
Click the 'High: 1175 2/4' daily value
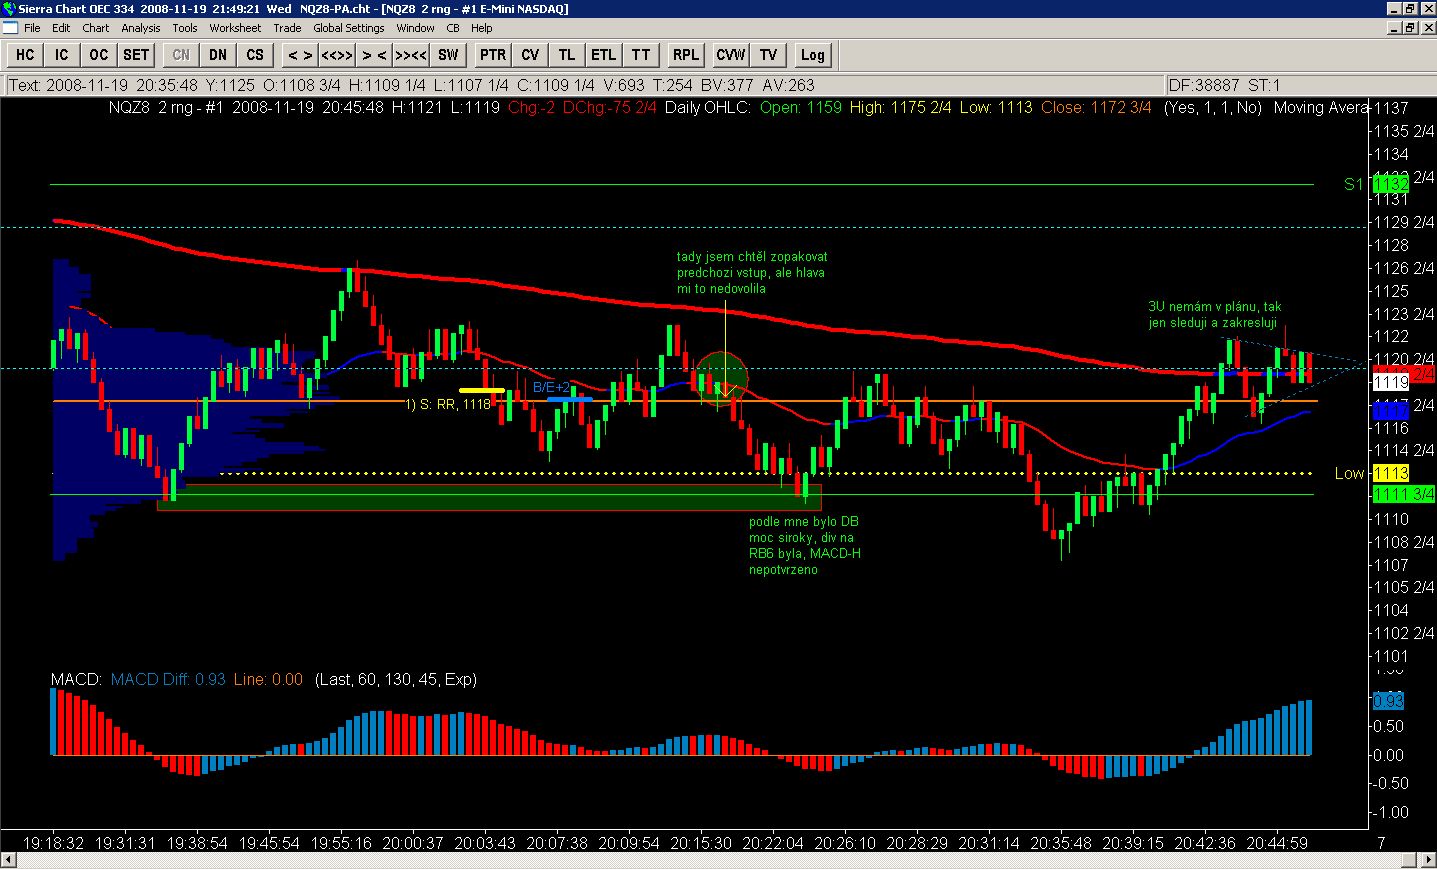click(x=901, y=107)
